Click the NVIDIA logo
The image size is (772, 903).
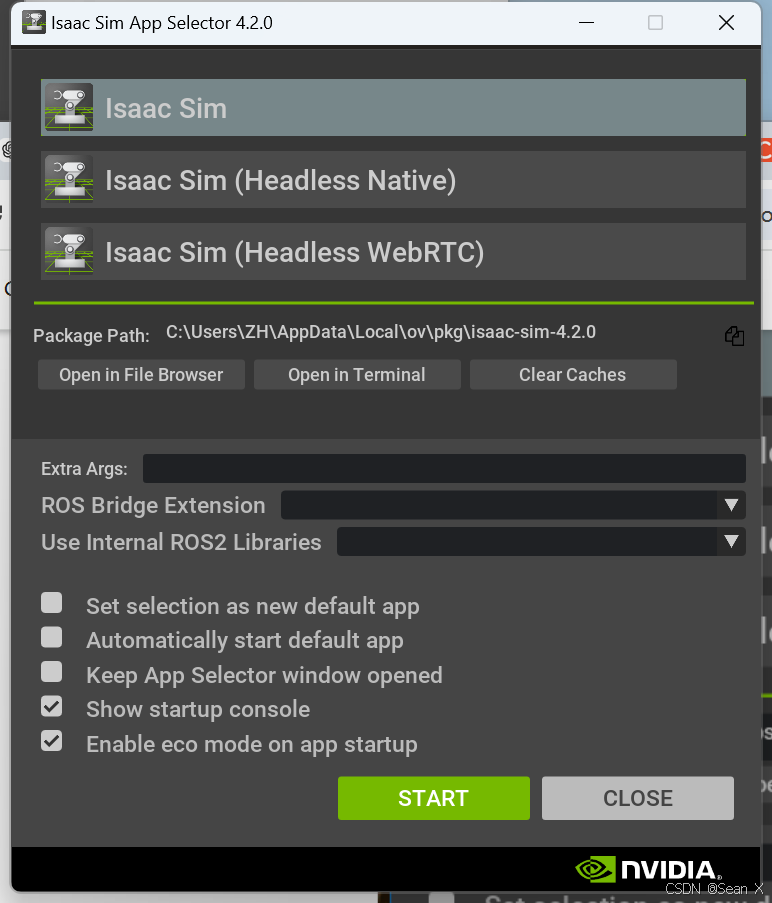point(647,870)
